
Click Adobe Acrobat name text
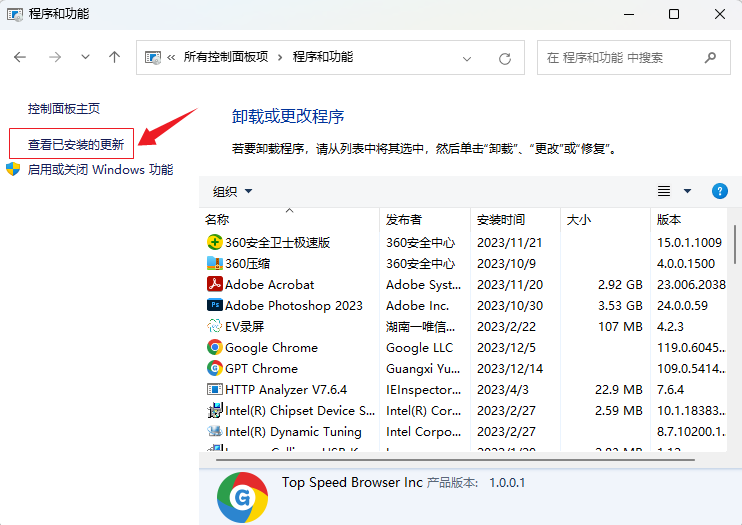pos(269,285)
